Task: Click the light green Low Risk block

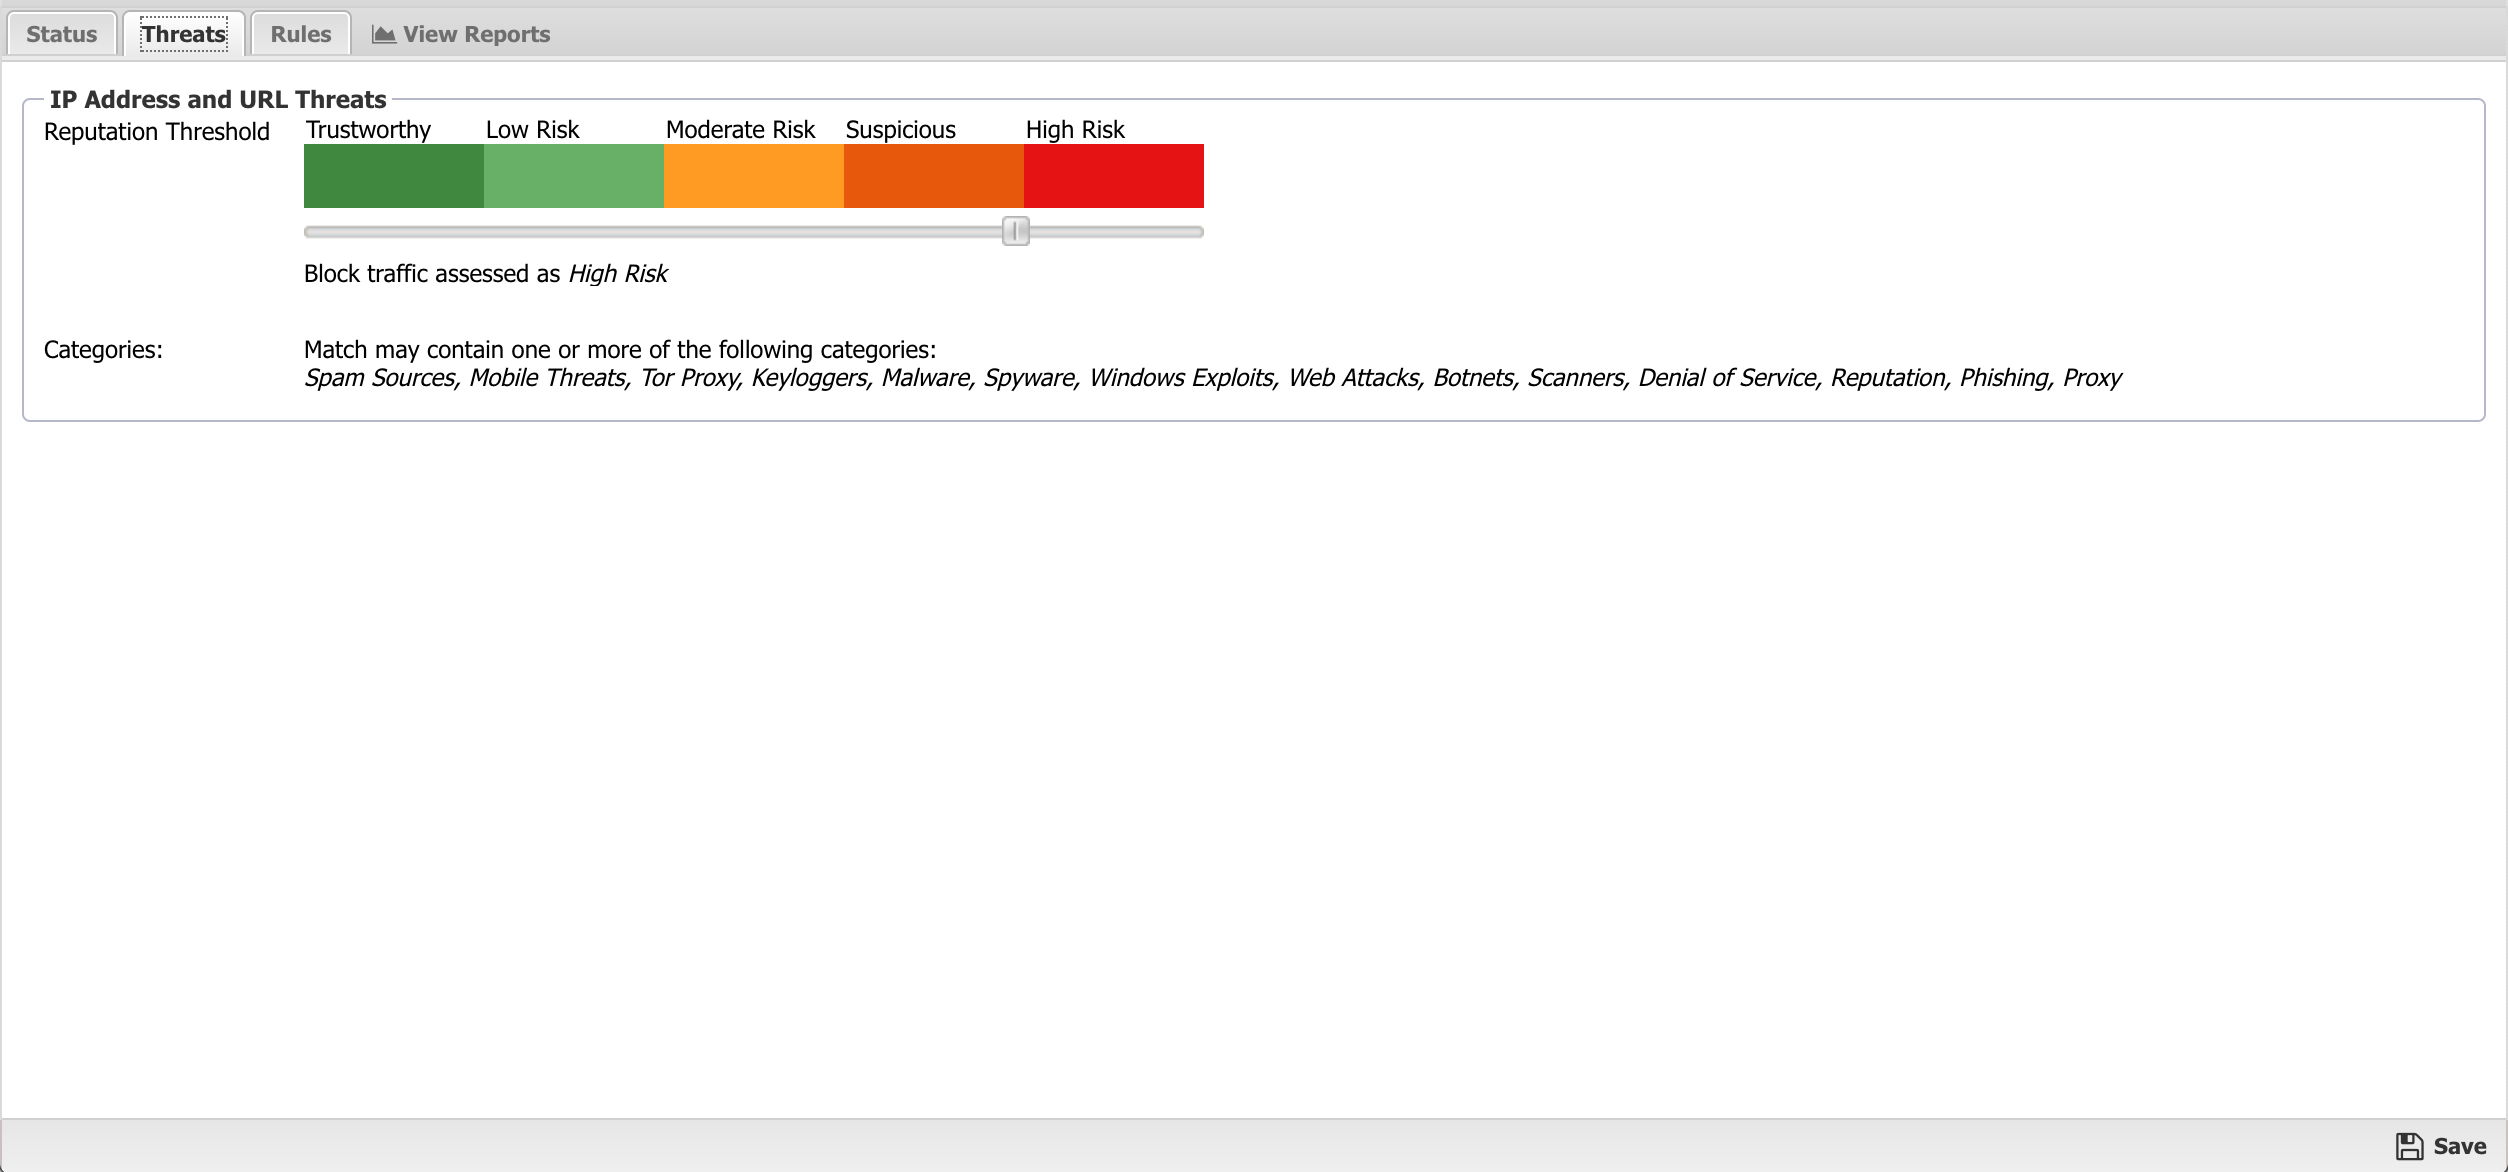Action: tap(574, 176)
